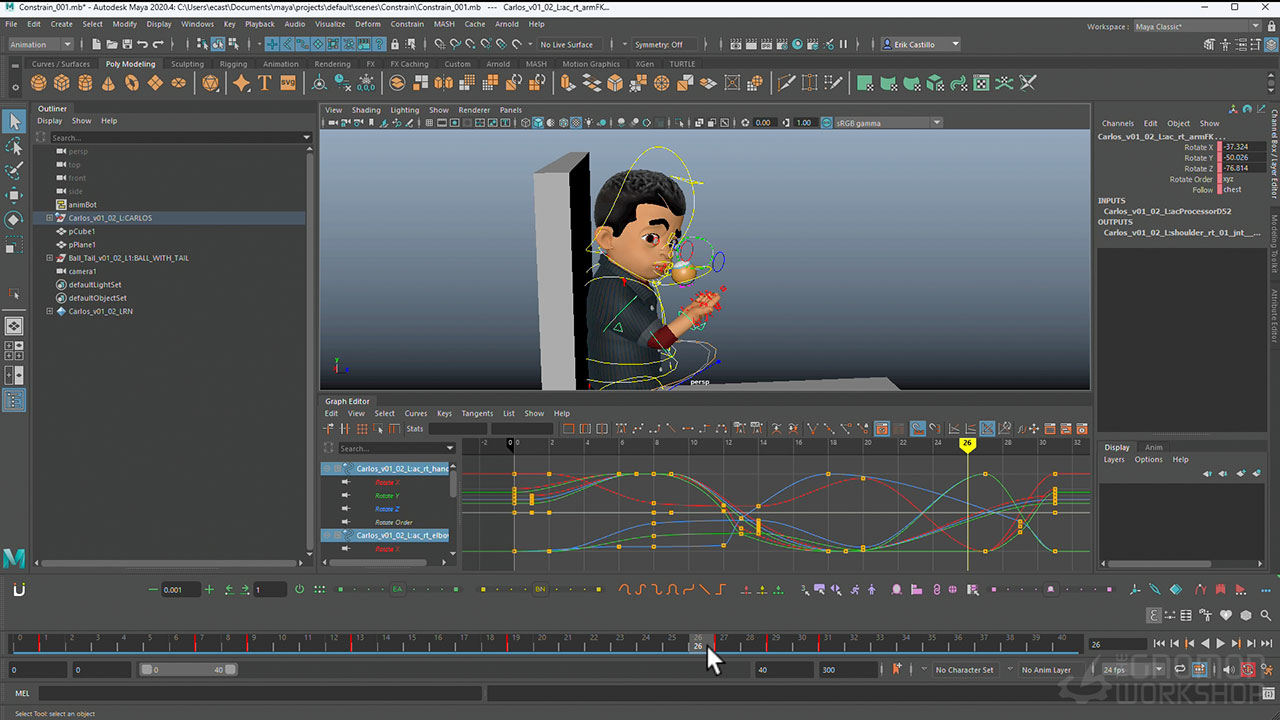This screenshot has width=1280, height=720.
Task: Open the Animation menu set dropdown
Action: 40,44
